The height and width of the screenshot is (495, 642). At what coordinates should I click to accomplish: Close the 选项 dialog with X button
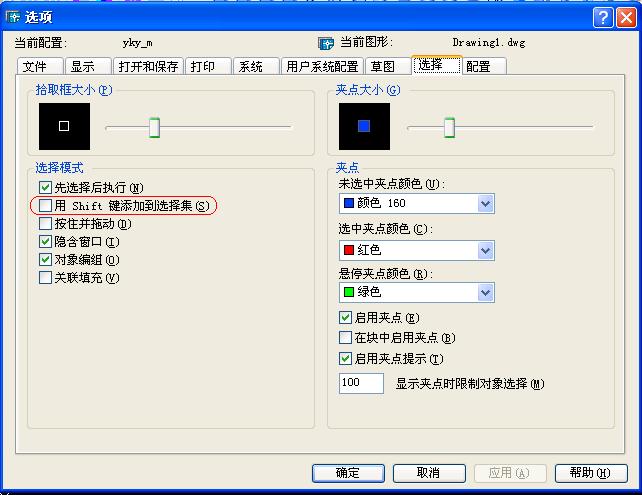626,18
